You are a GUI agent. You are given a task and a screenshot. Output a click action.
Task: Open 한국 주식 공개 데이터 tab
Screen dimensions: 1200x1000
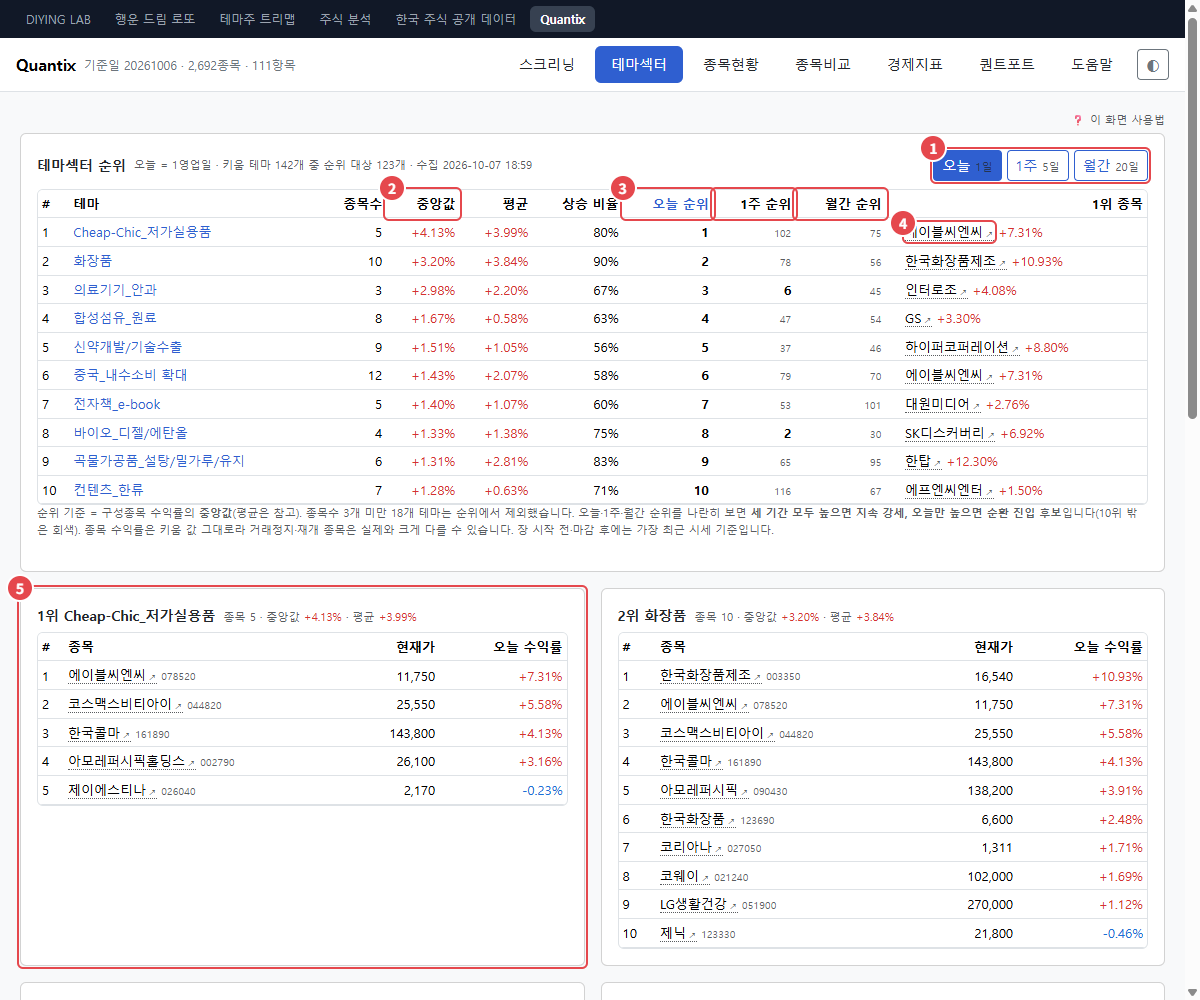click(455, 19)
